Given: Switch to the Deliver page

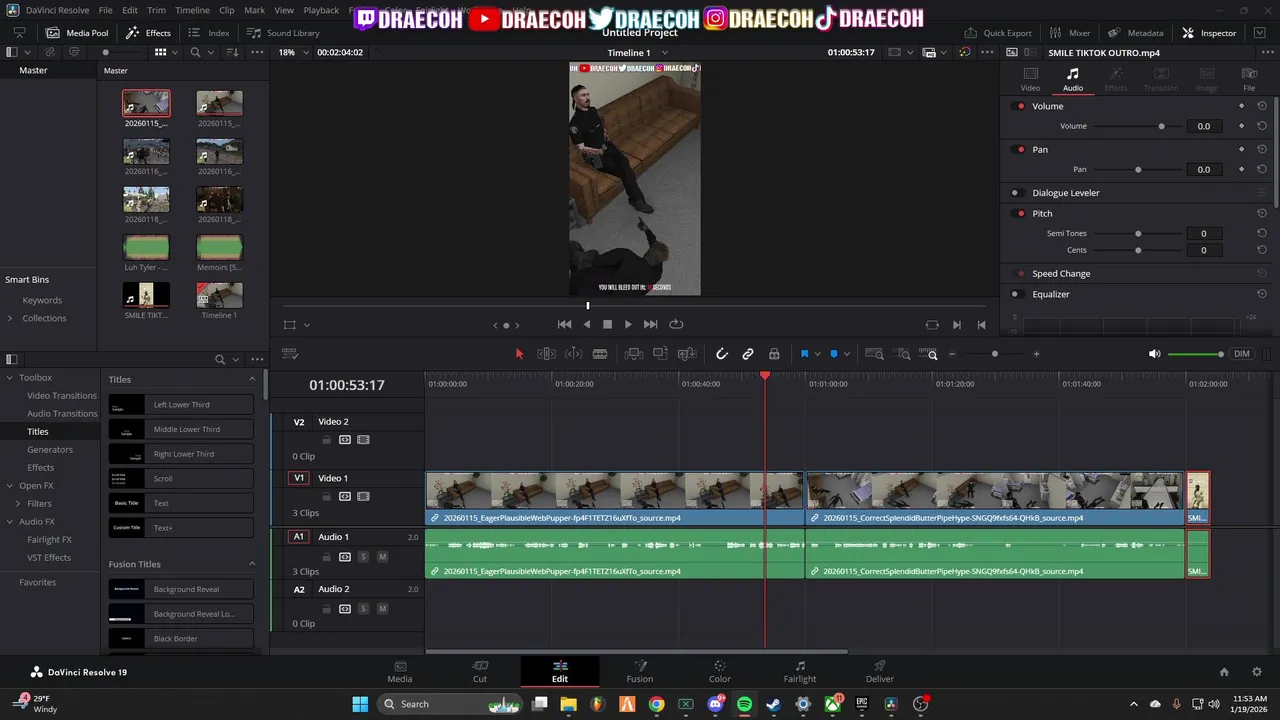Looking at the screenshot, I should pos(880,672).
